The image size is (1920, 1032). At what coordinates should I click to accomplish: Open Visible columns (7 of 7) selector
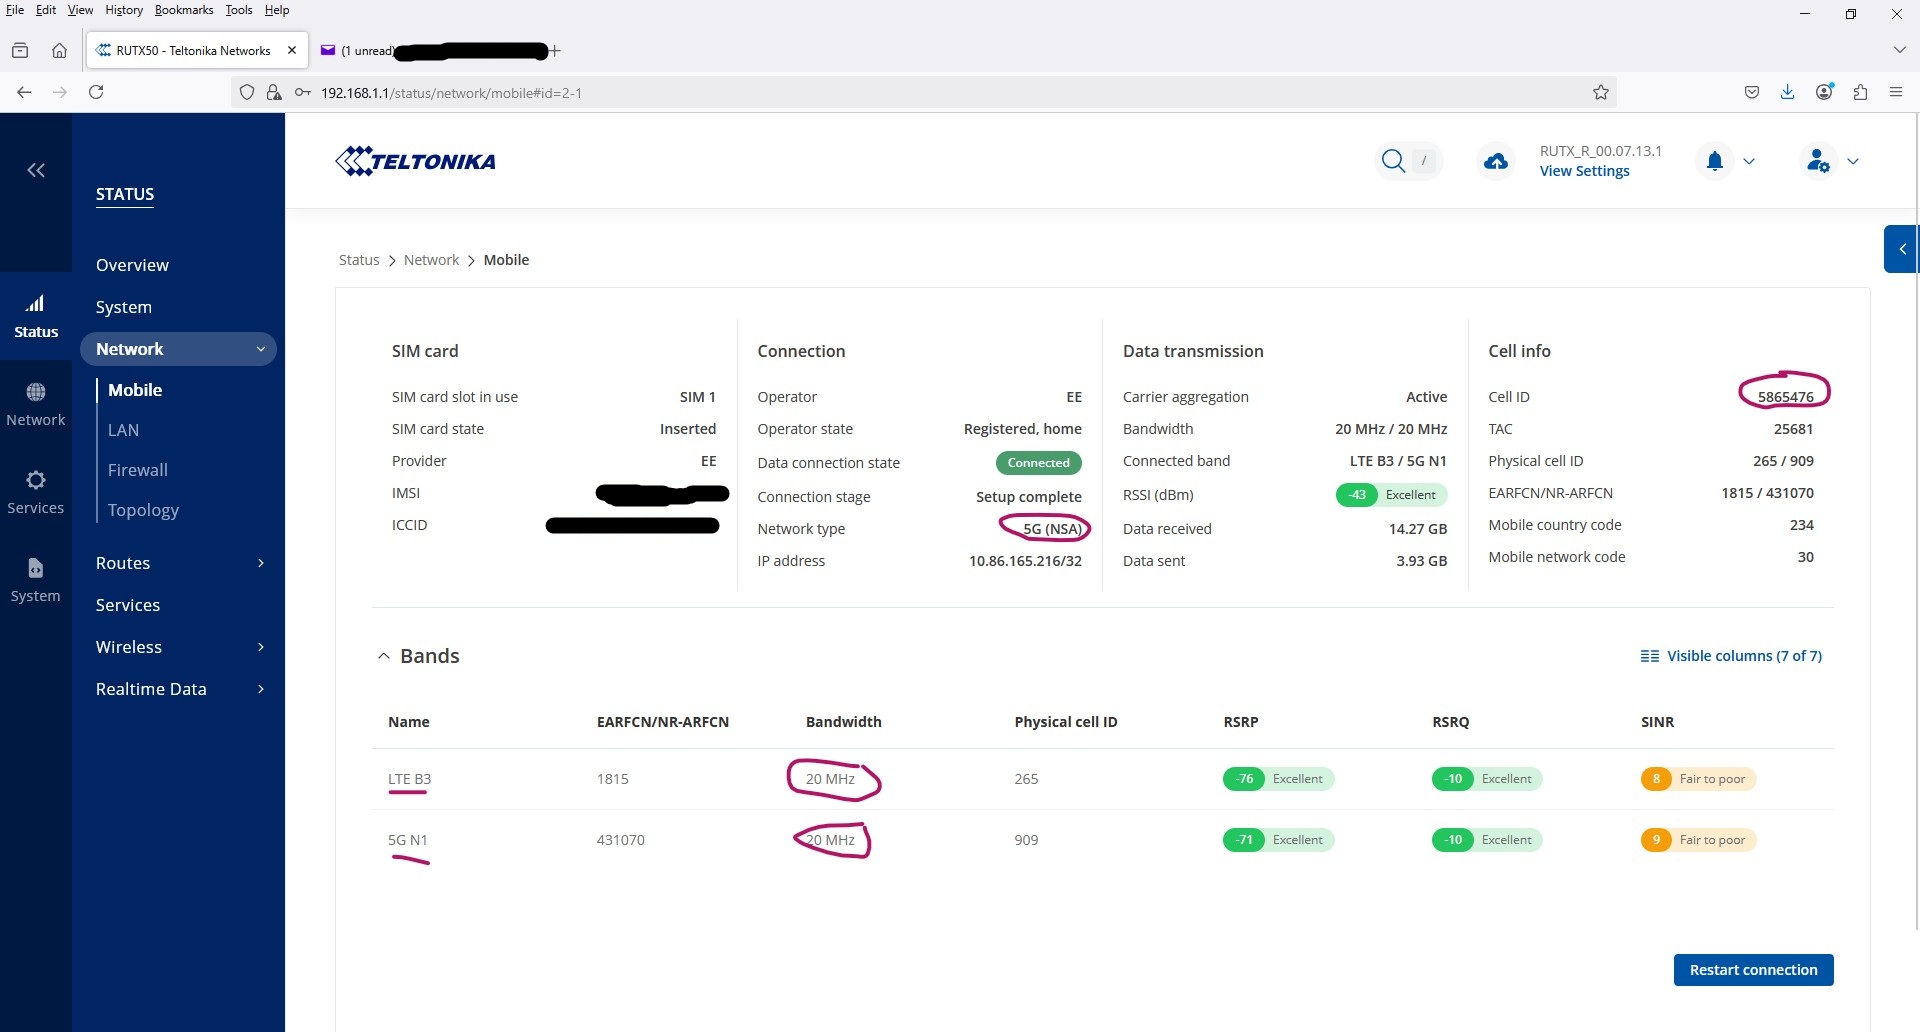pos(1731,656)
